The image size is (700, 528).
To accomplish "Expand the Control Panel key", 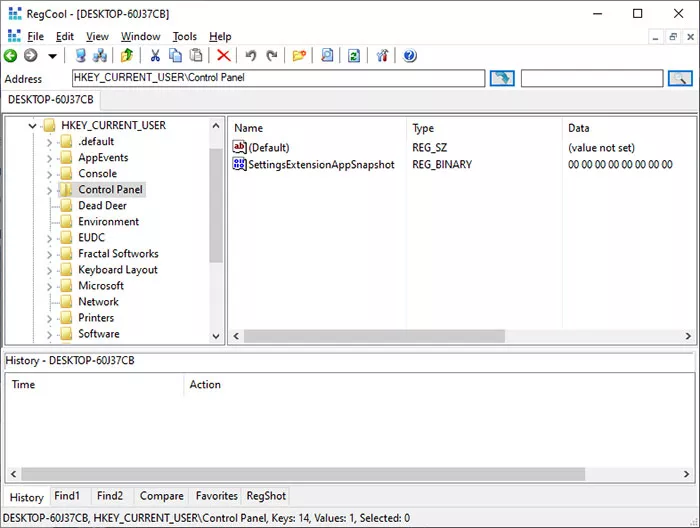I will 49,191.
